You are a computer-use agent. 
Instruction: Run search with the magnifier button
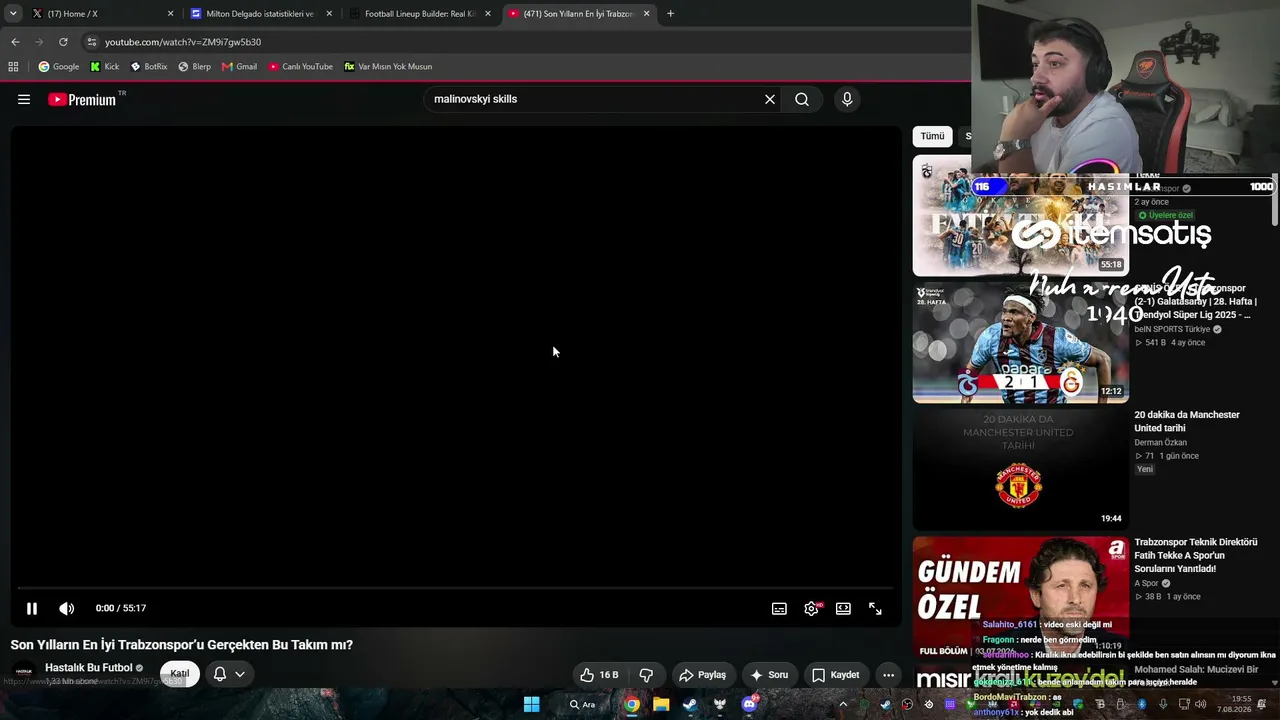pos(802,99)
